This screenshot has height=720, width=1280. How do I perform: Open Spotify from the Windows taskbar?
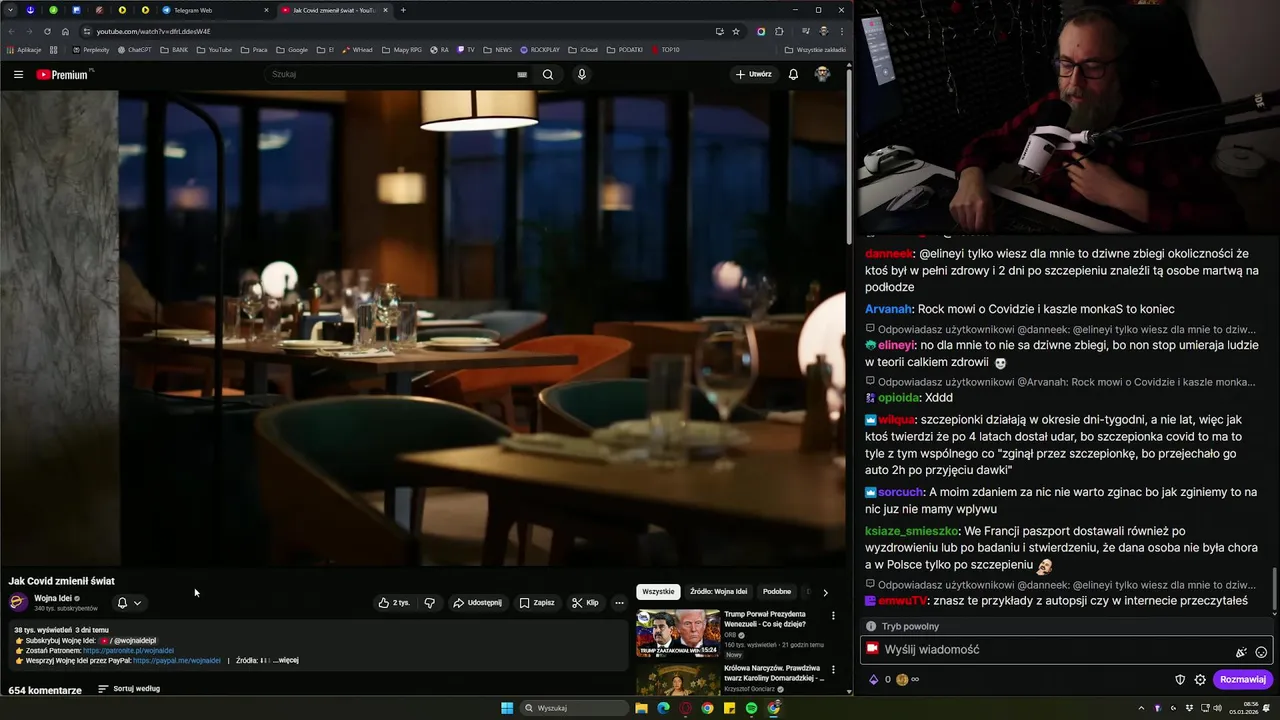coord(752,708)
